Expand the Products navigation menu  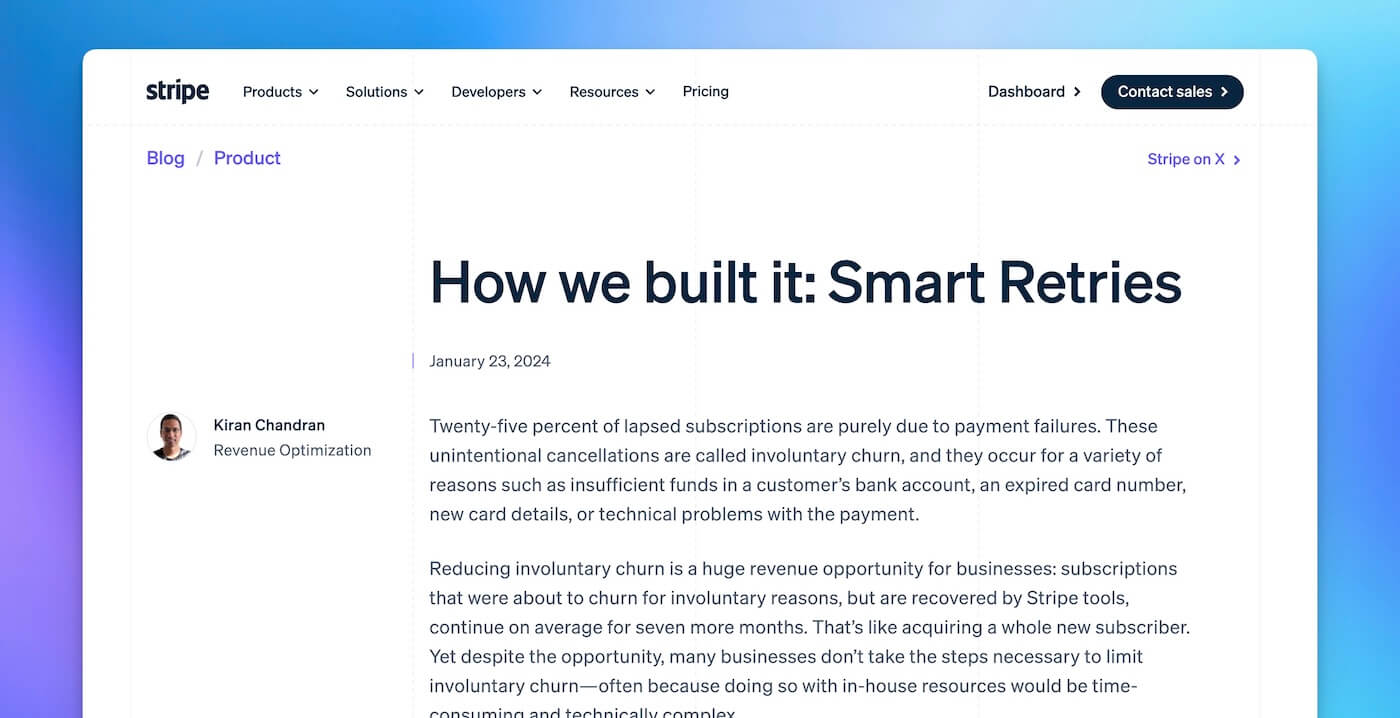click(x=279, y=91)
